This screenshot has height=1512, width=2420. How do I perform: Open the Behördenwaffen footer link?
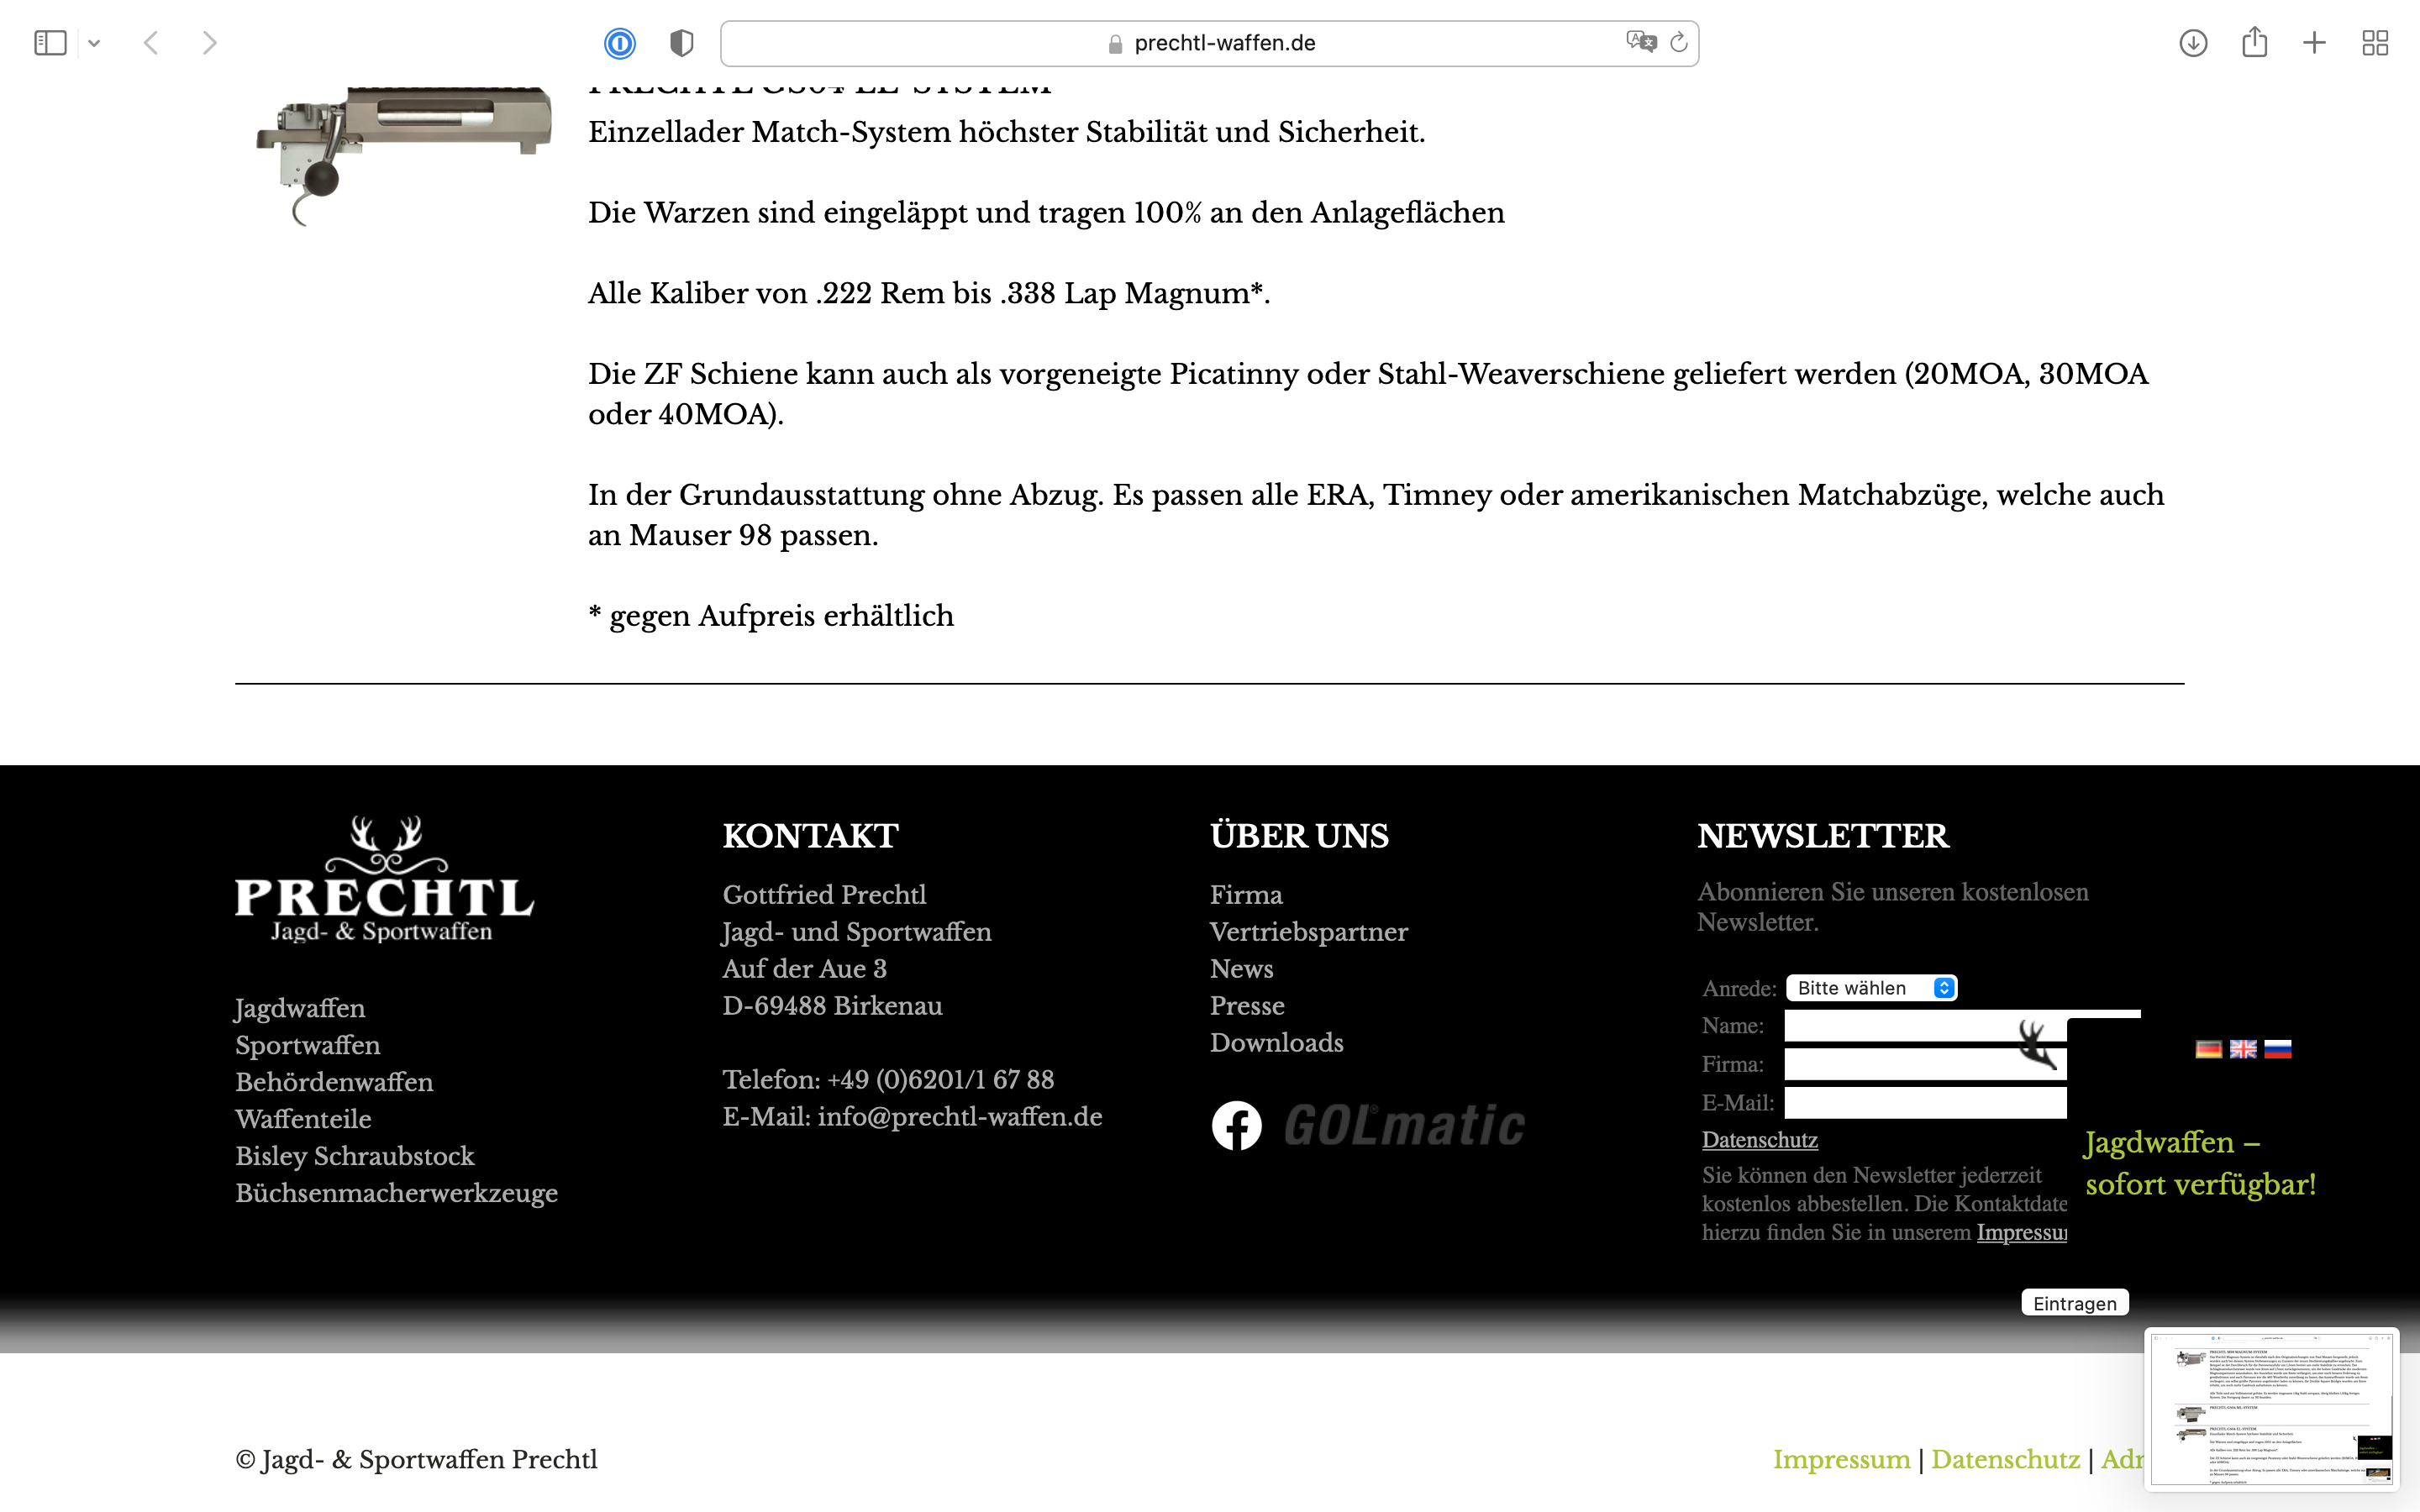click(x=334, y=1082)
